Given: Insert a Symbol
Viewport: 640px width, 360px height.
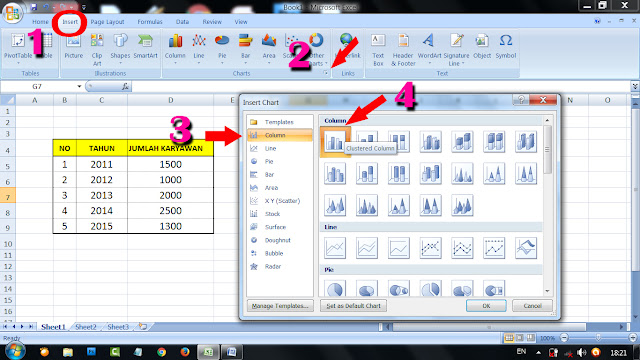Looking at the screenshot, I should coord(506,47).
